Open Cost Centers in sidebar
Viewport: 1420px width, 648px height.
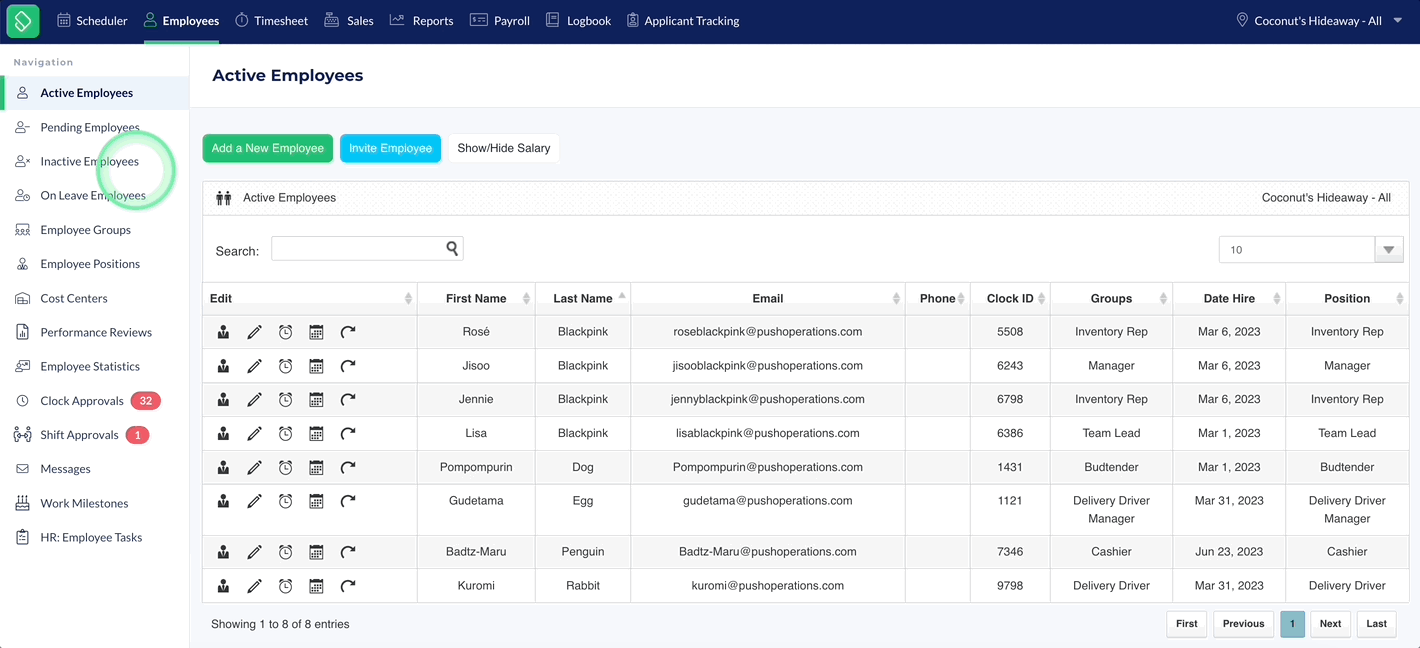(74, 298)
